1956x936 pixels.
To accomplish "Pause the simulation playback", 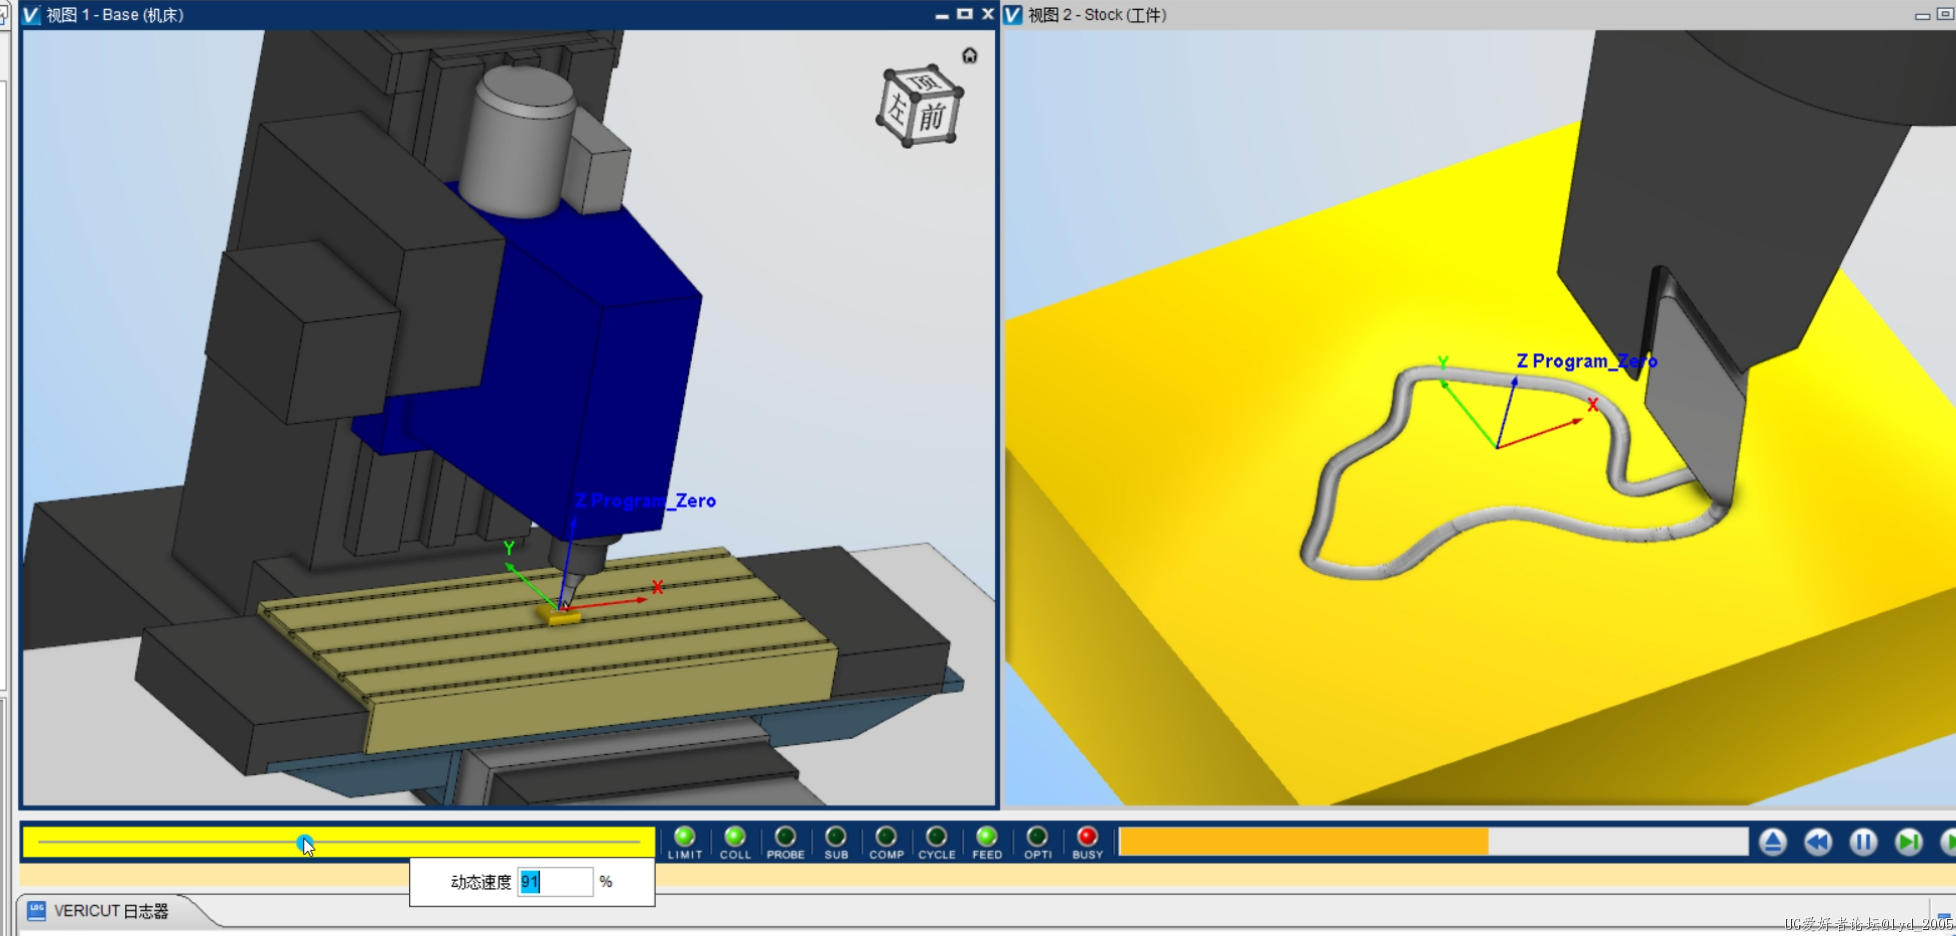I will click(x=1863, y=842).
